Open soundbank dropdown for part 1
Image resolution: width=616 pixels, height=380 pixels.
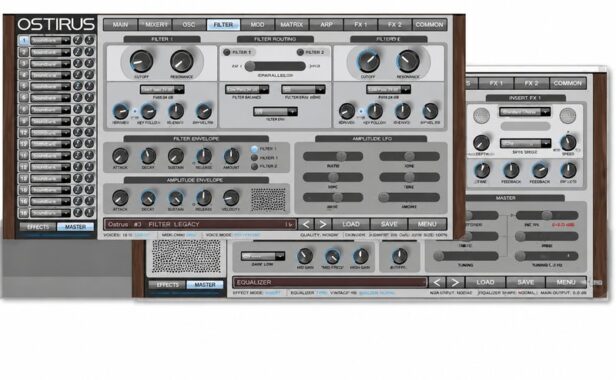[50, 40]
